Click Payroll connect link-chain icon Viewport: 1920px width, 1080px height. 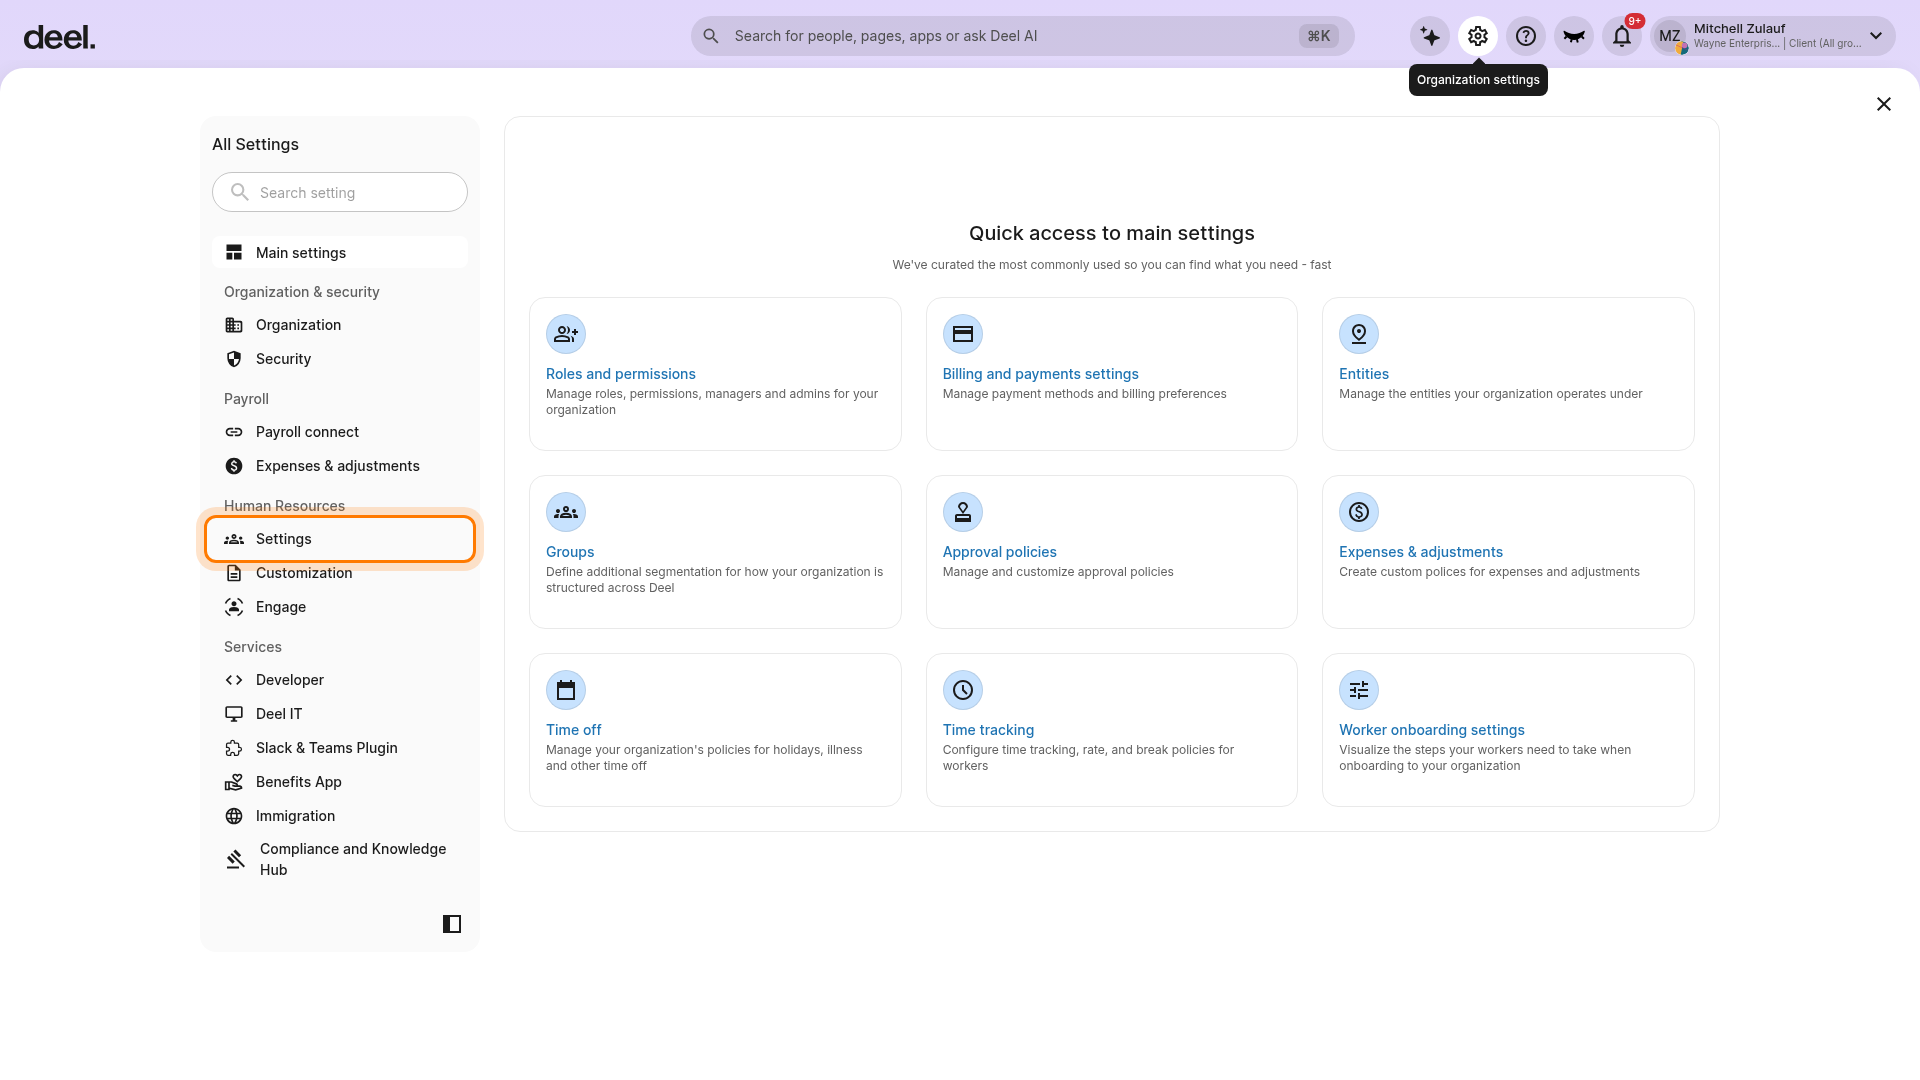(x=234, y=432)
